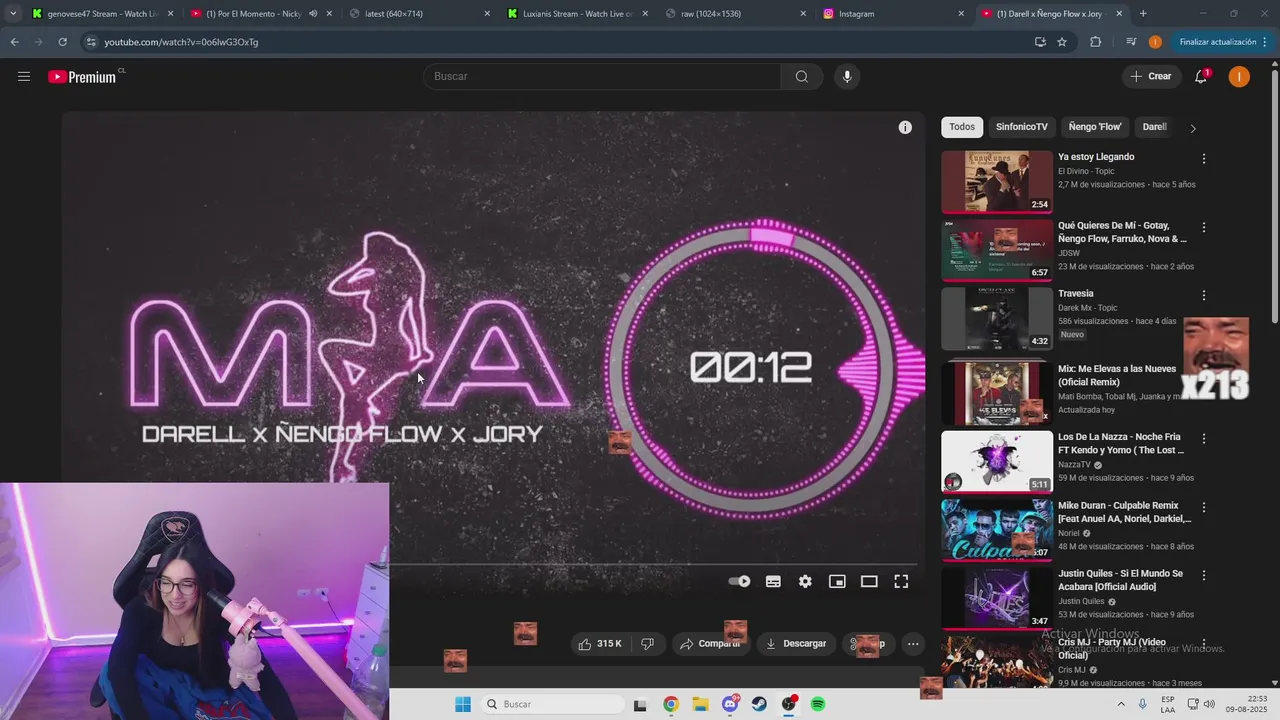Open Mix: Me Elevas a las Nueves thumbnail
Viewport: 1280px width, 720px height.
(997, 393)
